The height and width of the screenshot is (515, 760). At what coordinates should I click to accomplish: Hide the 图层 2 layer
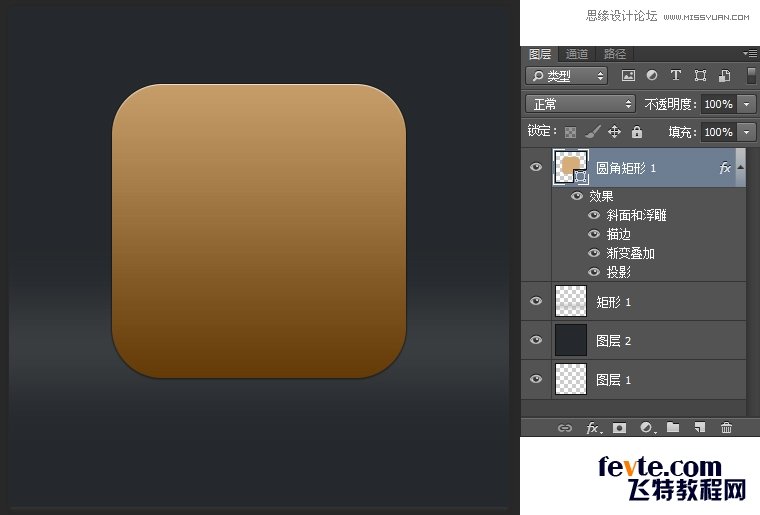coord(536,340)
